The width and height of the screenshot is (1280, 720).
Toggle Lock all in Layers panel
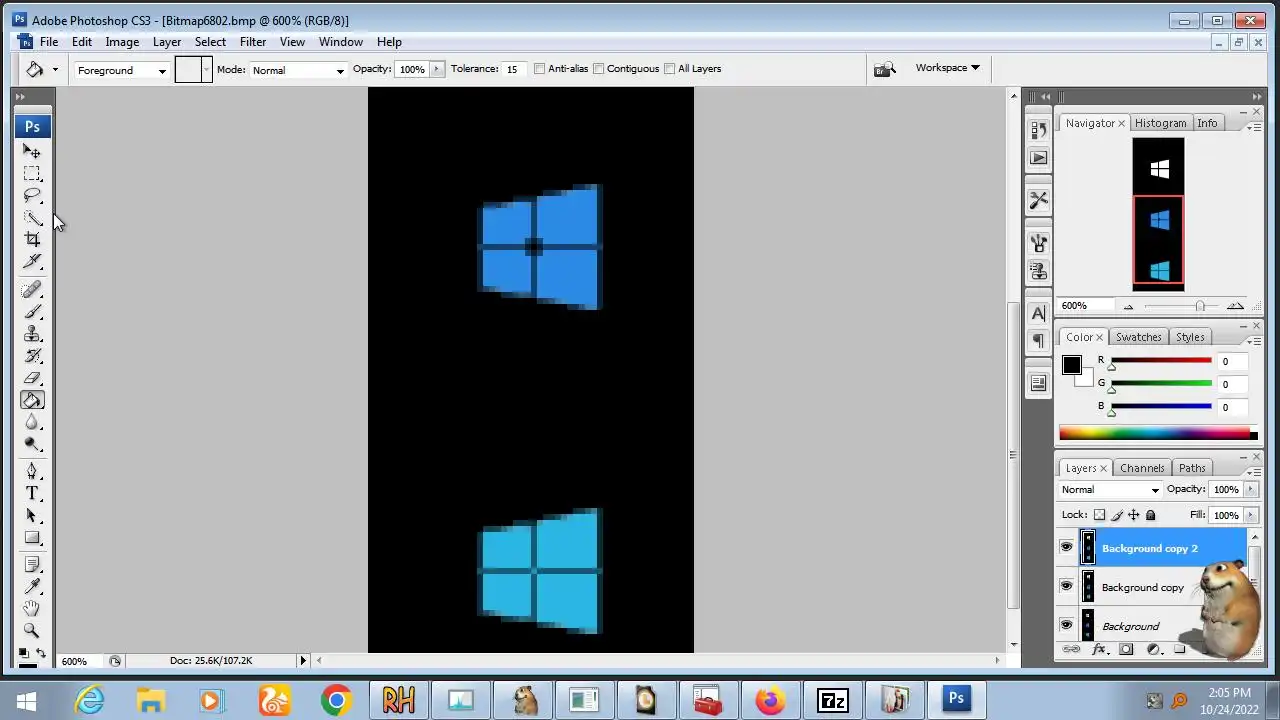(x=1150, y=515)
